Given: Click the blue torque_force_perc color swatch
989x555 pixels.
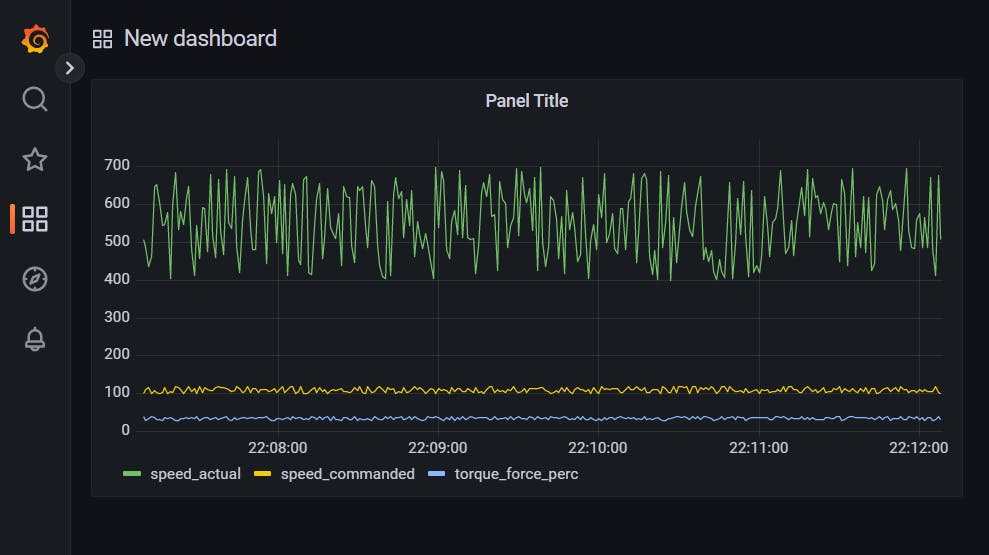Looking at the screenshot, I should click(x=436, y=474).
